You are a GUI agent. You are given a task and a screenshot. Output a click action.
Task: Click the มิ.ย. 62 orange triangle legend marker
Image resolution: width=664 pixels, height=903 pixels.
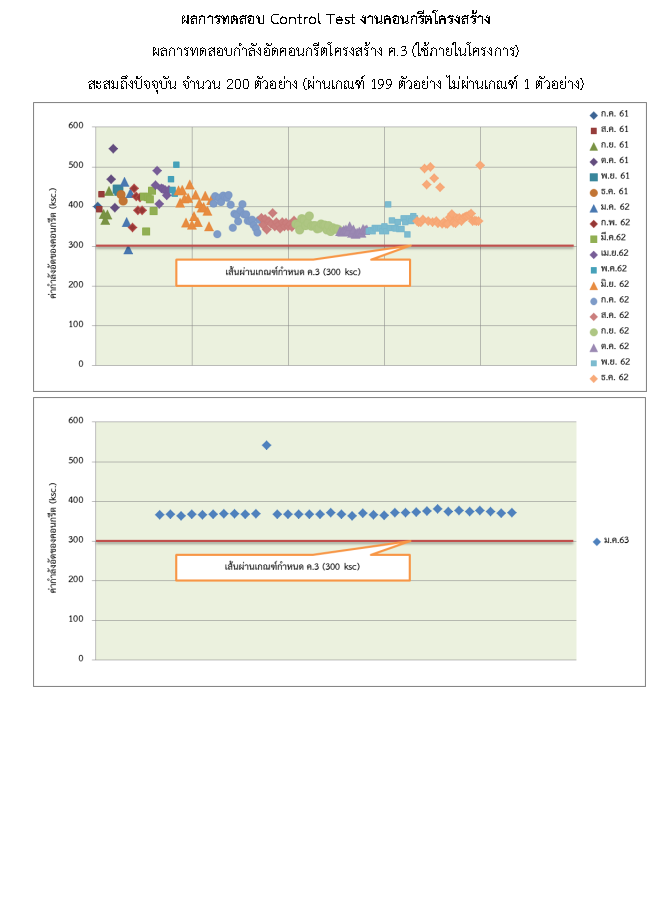click(594, 284)
